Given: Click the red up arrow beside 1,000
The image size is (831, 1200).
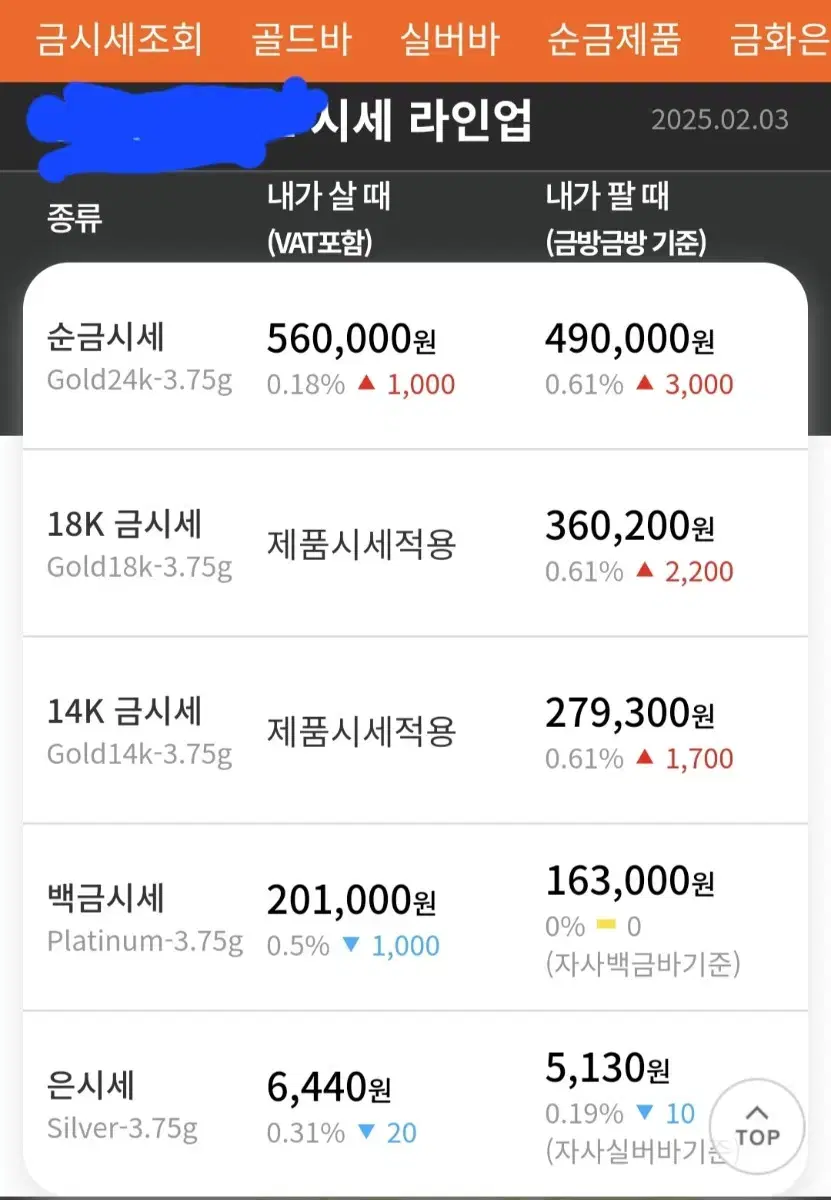Looking at the screenshot, I should pyautogui.click(x=368, y=384).
